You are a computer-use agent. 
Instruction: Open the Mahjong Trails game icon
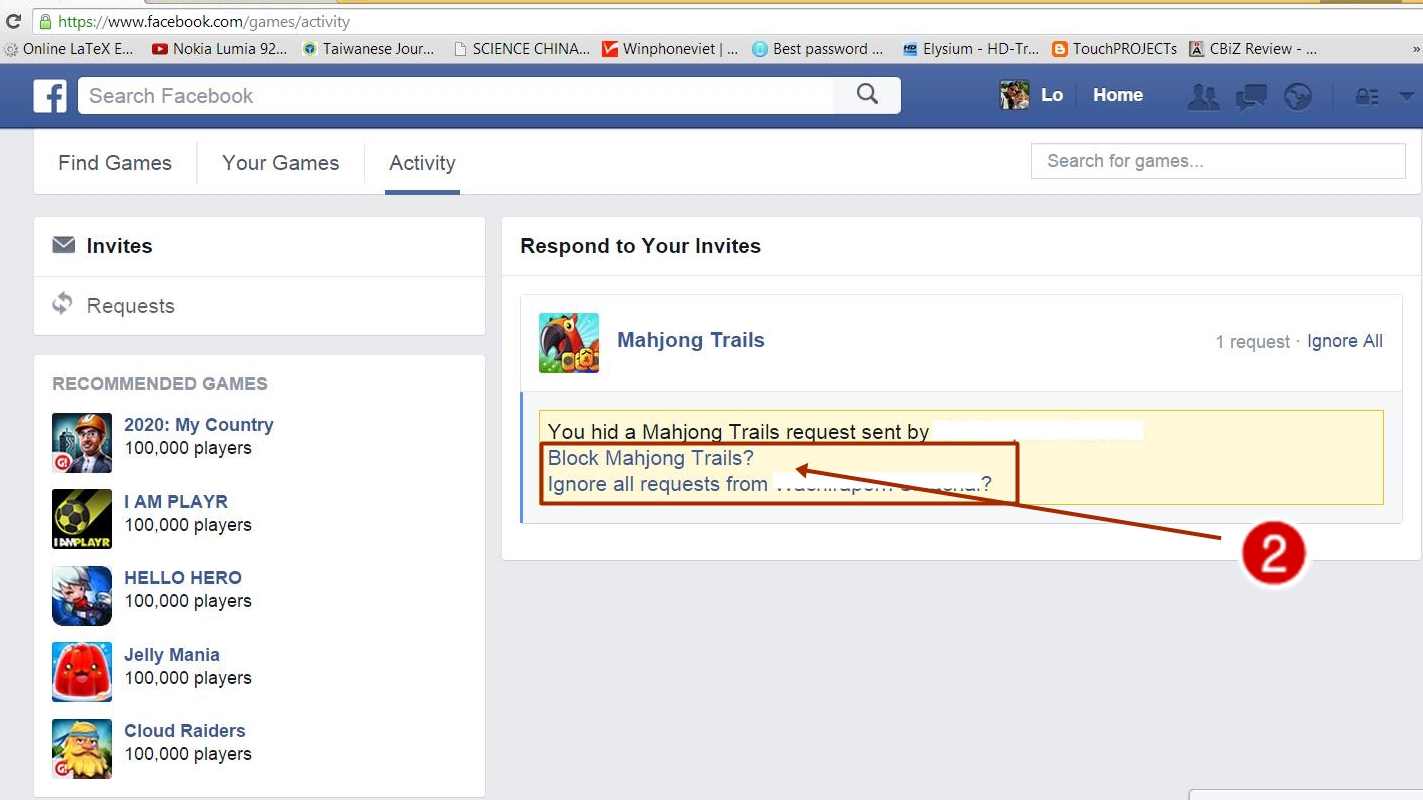[x=569, y=343]
